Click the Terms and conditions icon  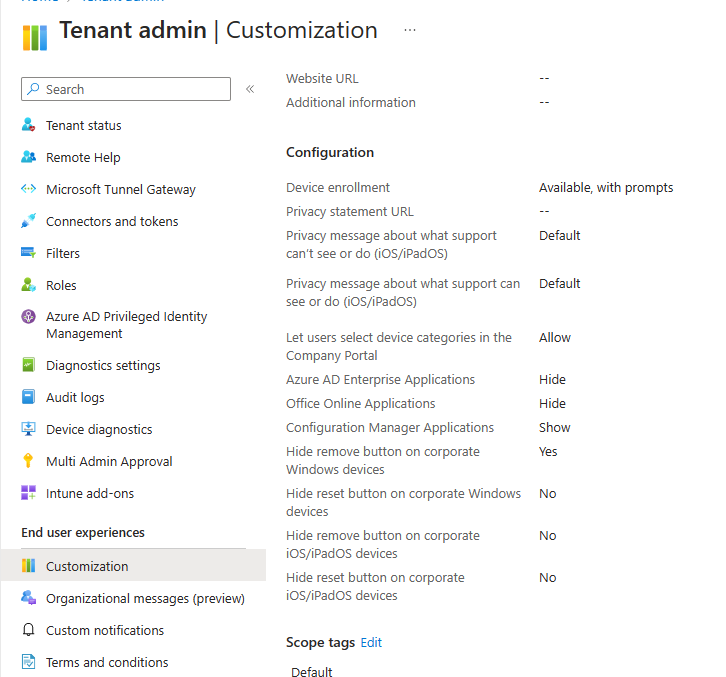[28, 662]
